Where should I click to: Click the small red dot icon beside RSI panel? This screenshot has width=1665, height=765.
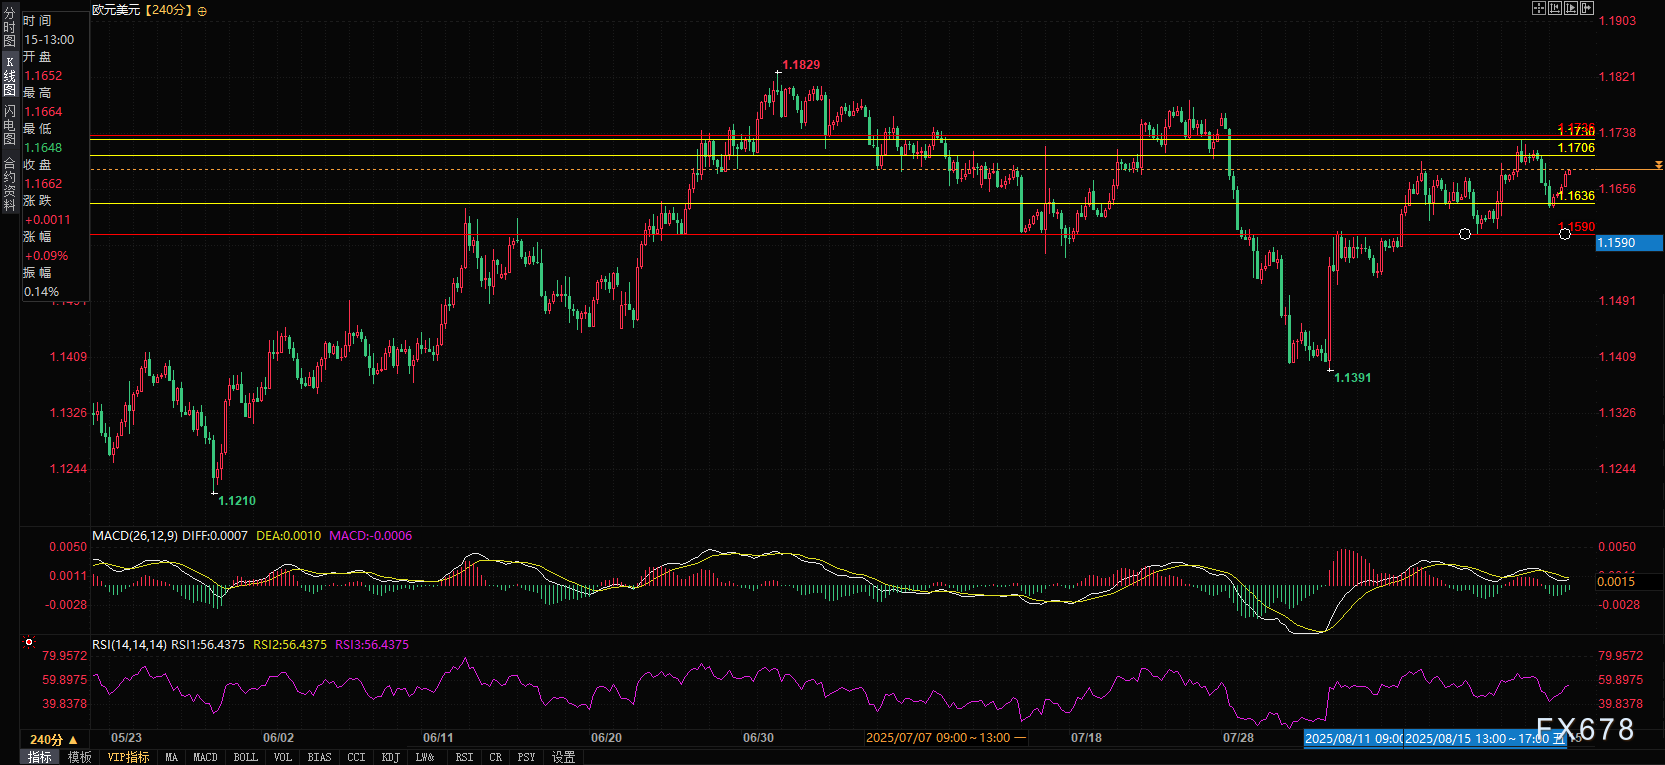(x=29, y=642)
